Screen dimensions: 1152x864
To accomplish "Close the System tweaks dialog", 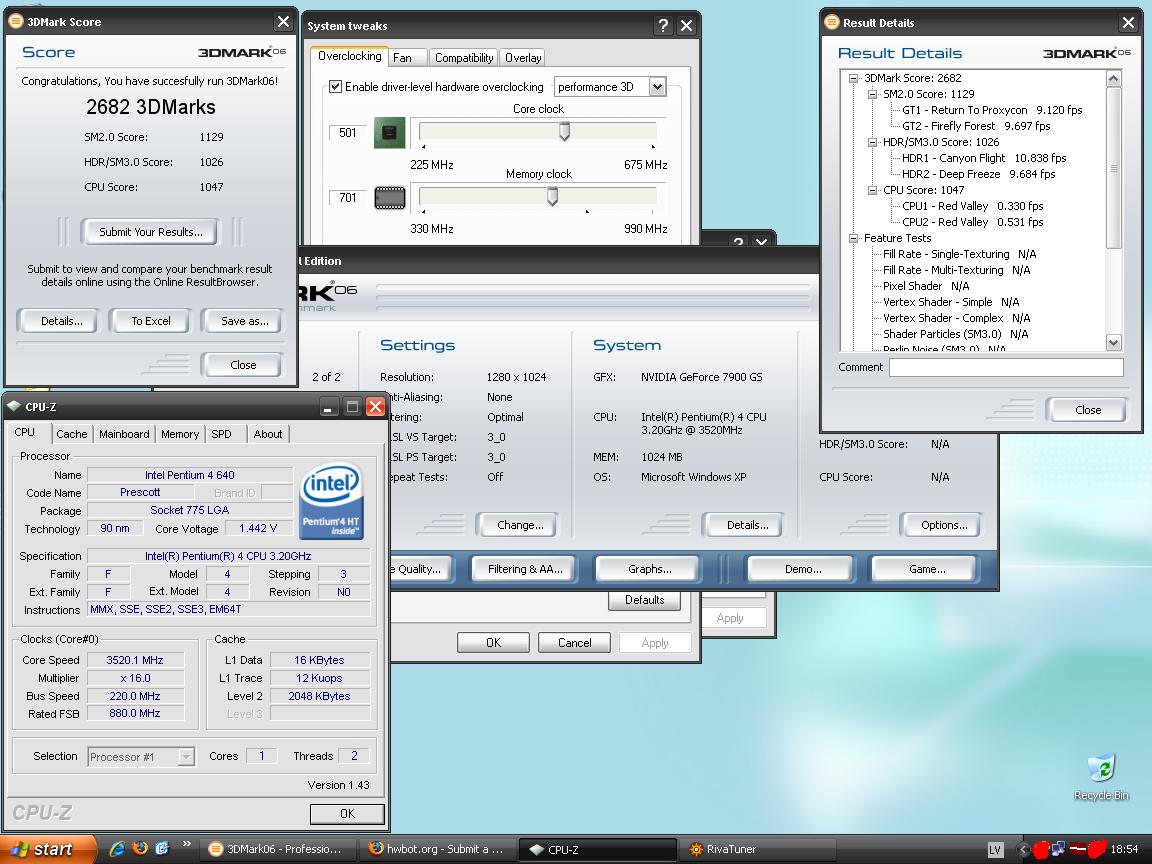I will (686, 26).
